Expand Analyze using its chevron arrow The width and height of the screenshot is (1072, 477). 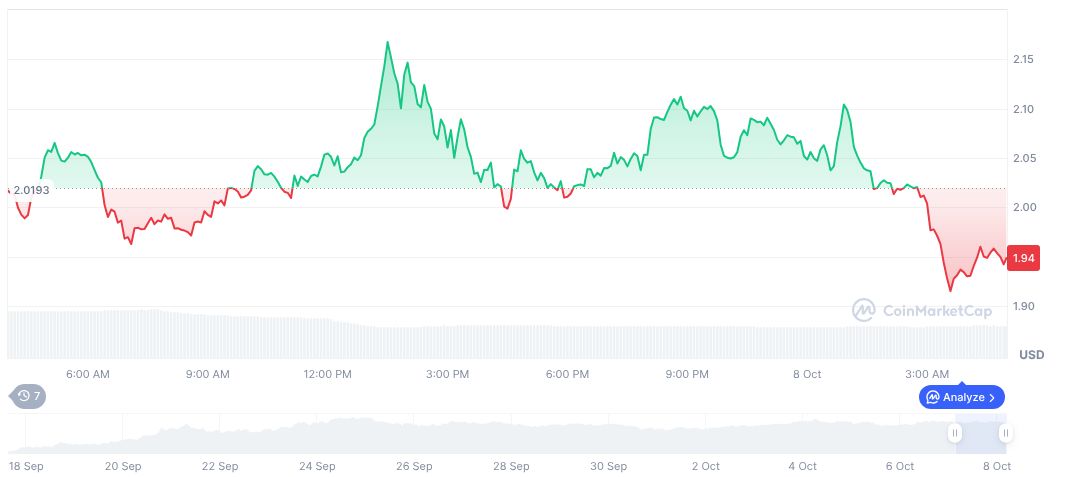[992, 397]
